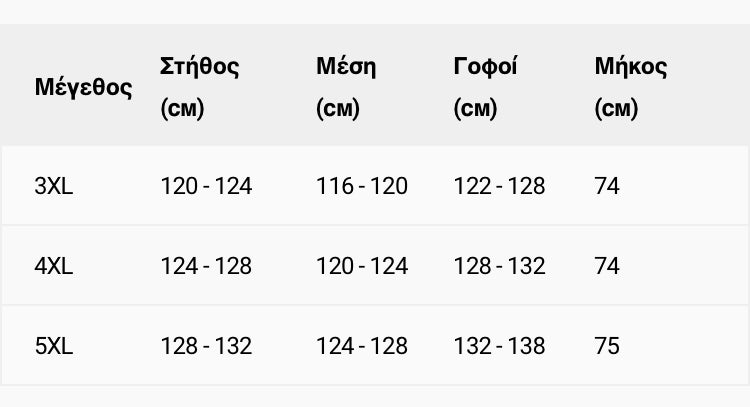The image size is (750, 407).
Task: Click the Γοφοί (см) column header
Action: (485, 87)
